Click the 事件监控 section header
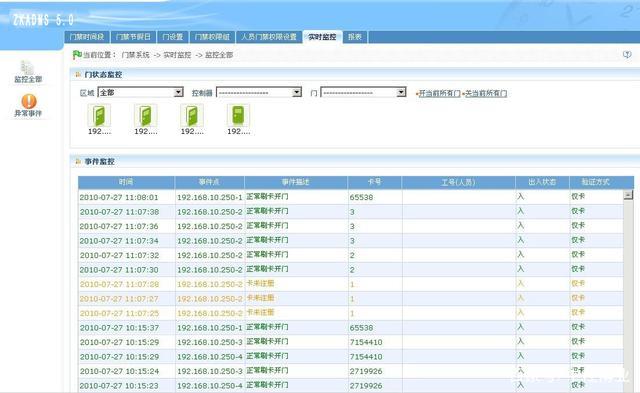The height and width of the screenshot is (393, 640). 99,162
